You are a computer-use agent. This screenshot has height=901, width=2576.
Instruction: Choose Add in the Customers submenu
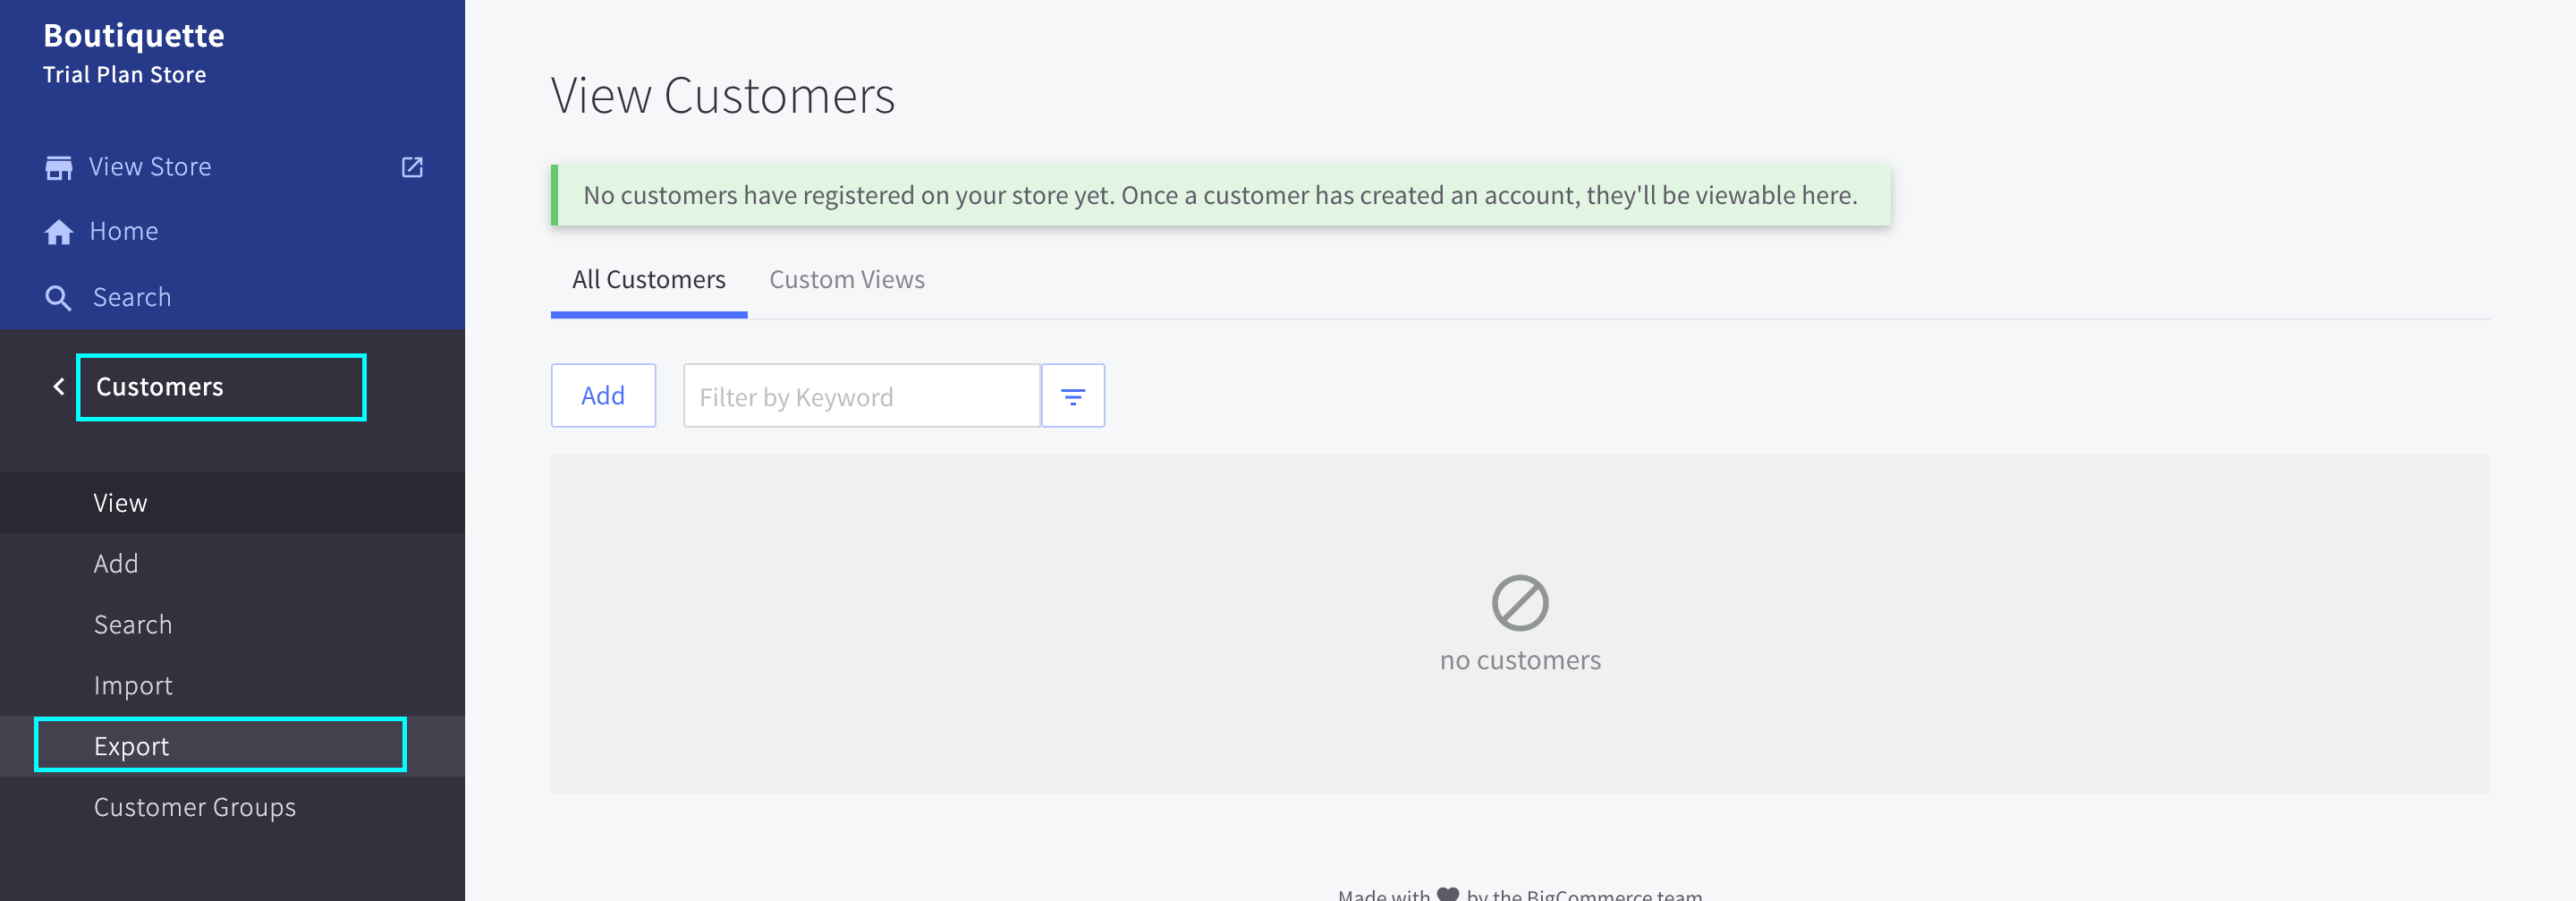click(x=116, y=563)
